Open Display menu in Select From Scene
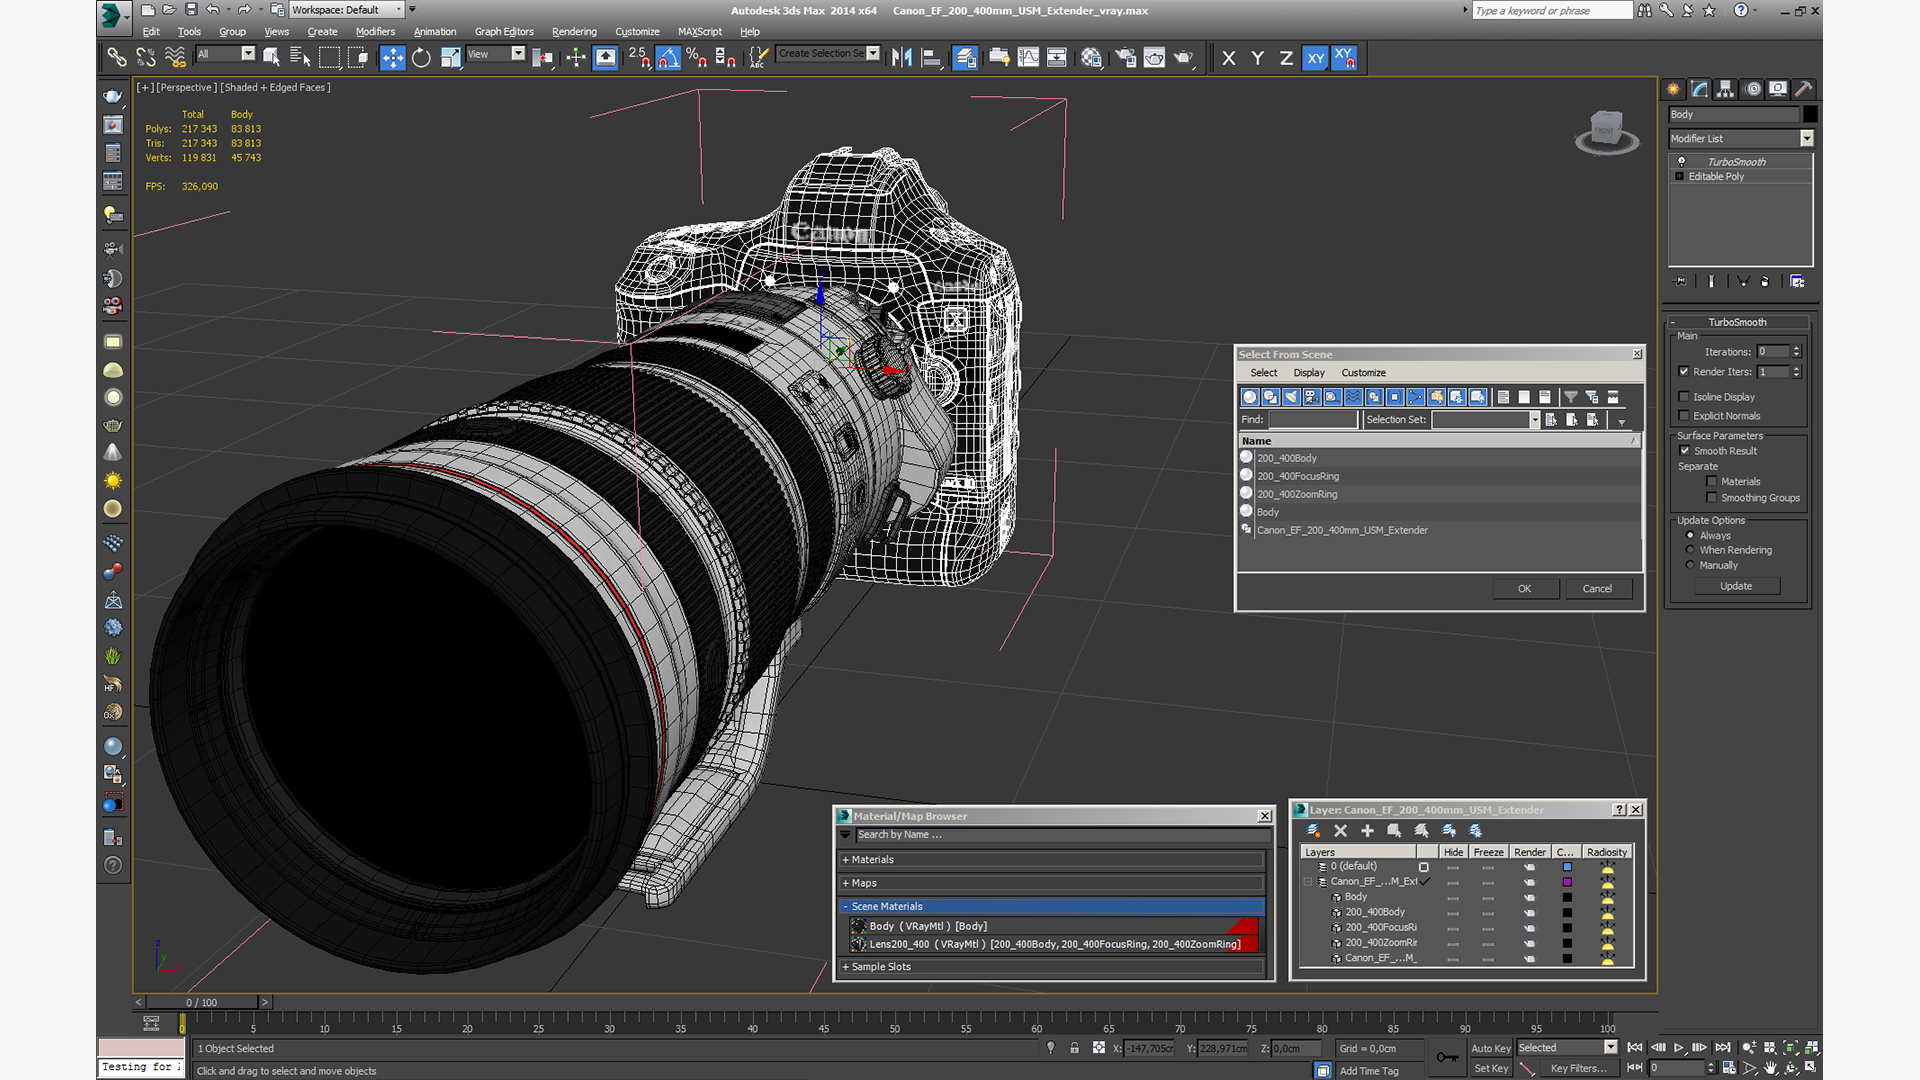1920x1080 pixels. pos(1309,373)
